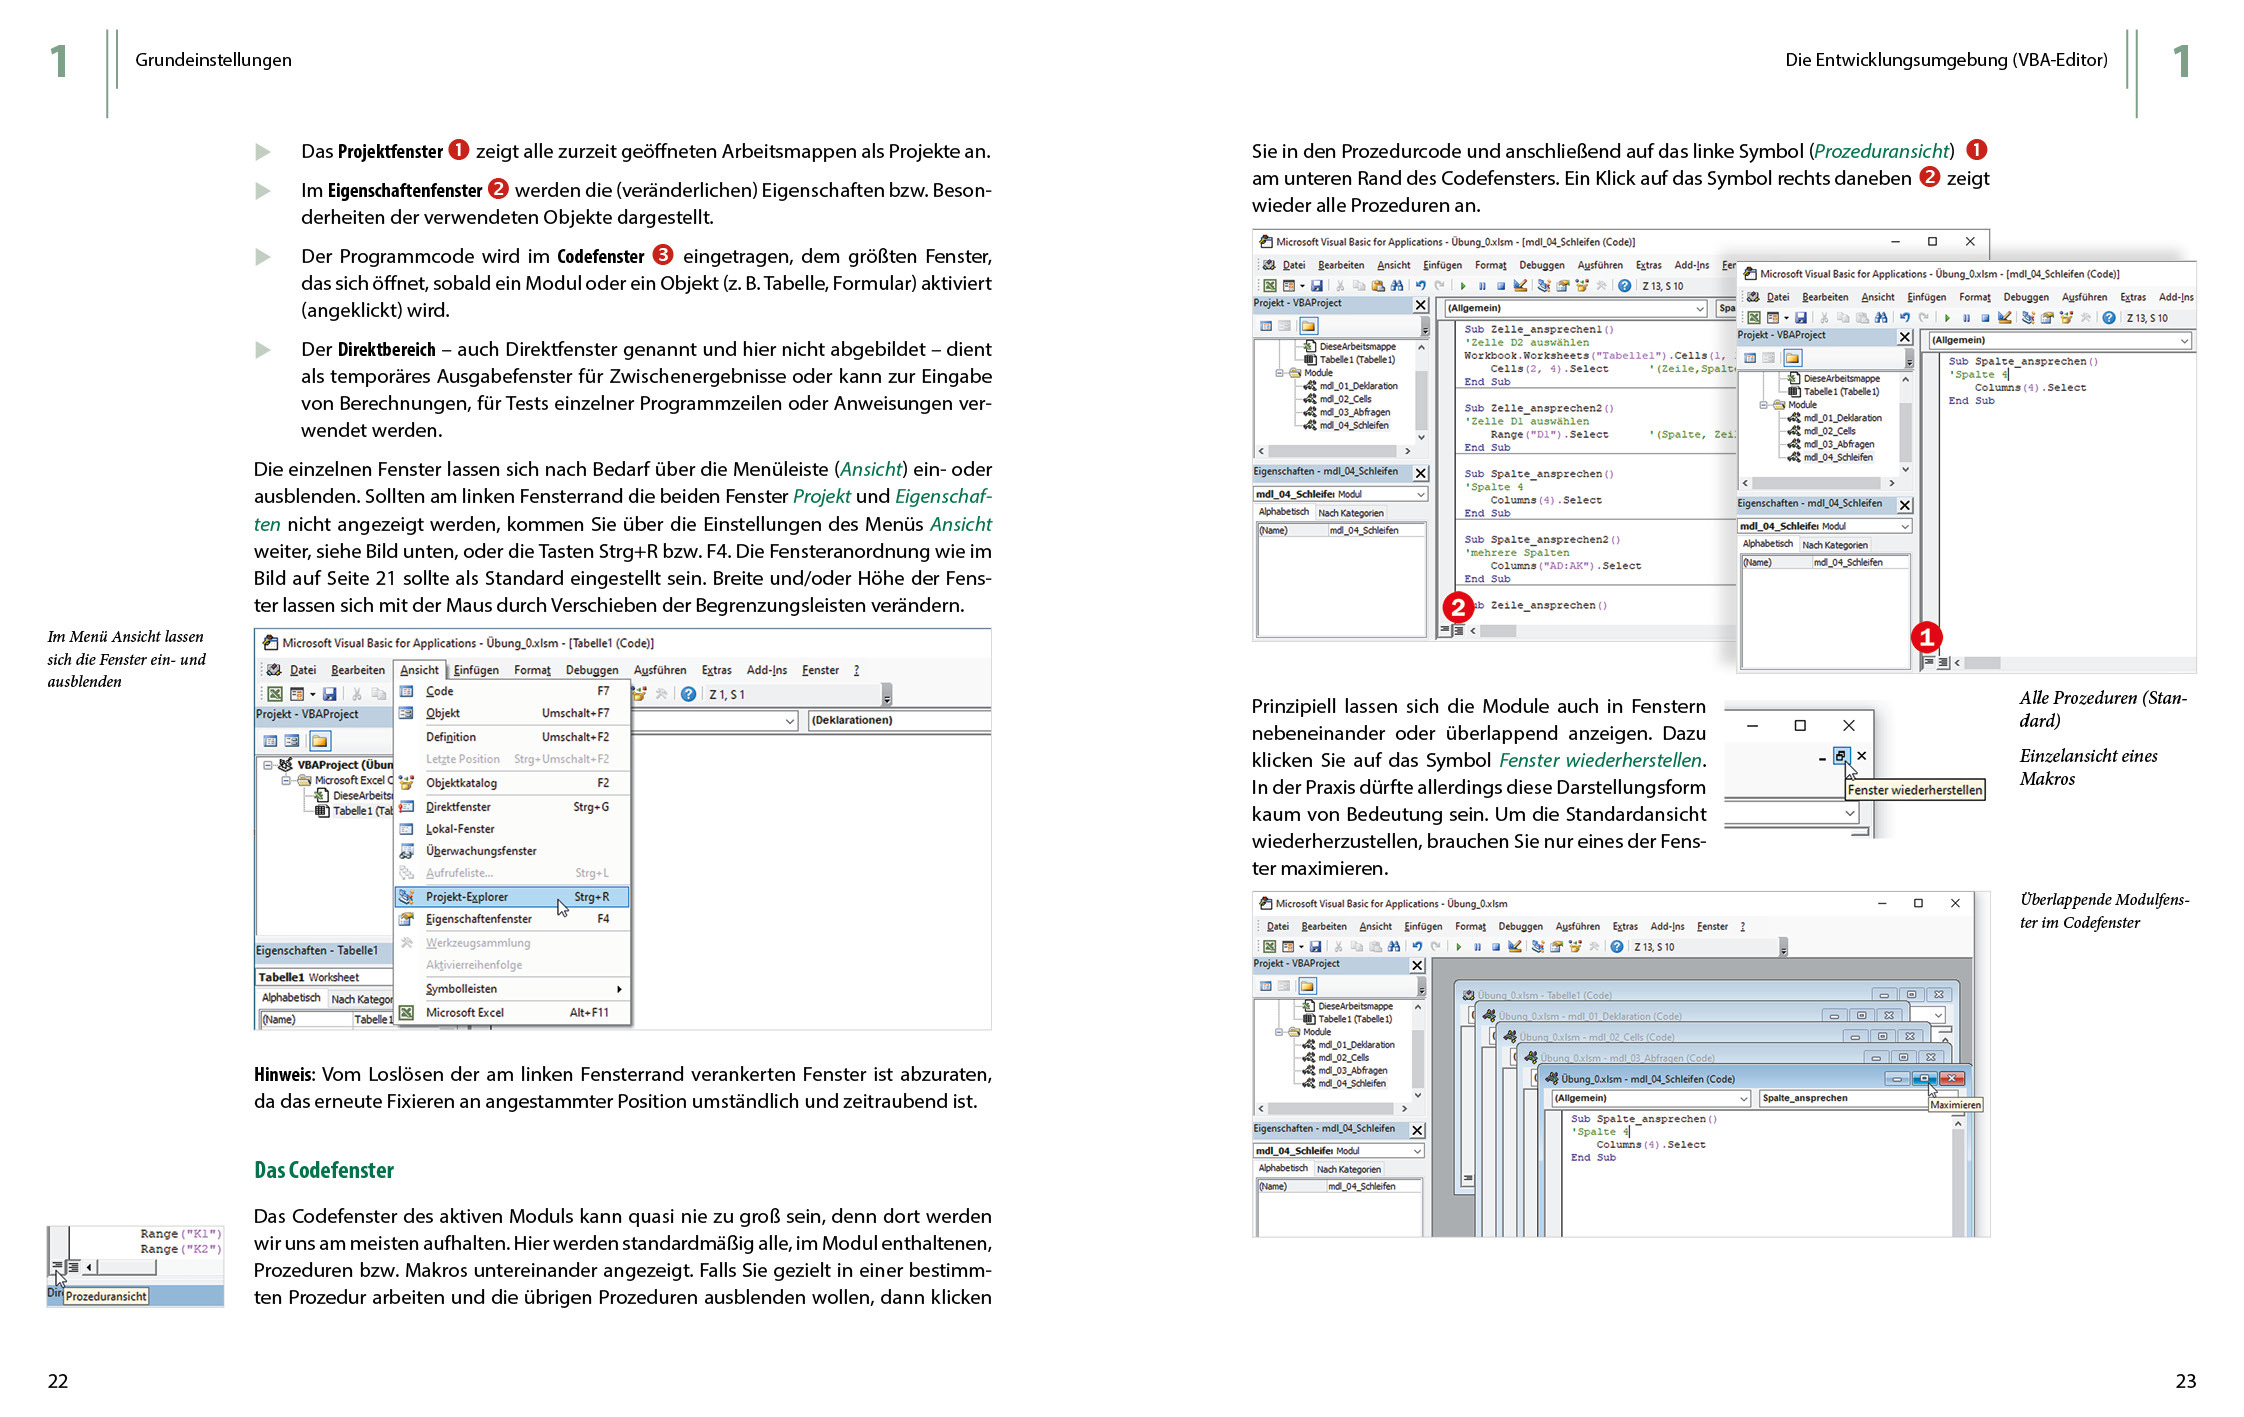The height and width of the screenshot is (1417, 2244).
Task: Click Eigenschaftenfenster entry in Ansicht menu
Action: pos(478,919)
